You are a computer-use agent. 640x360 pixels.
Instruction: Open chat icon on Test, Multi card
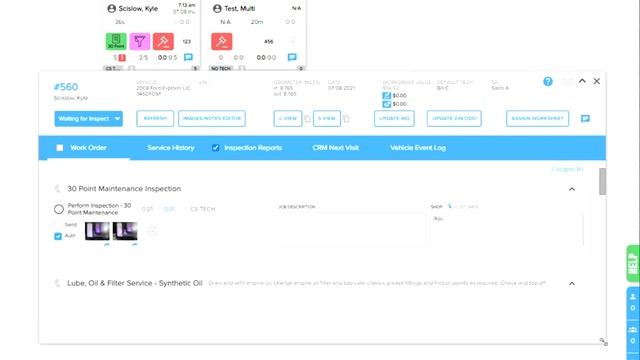pyautogui.click(x=292, y=57)
